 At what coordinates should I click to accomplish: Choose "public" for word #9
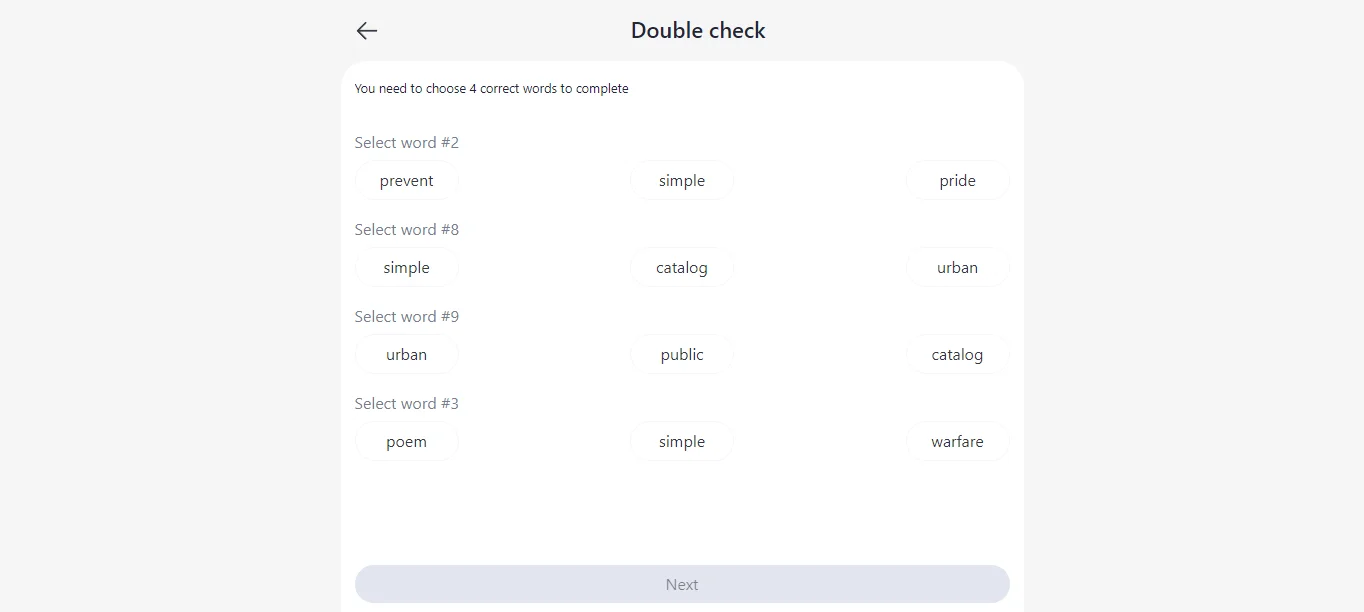coord(682,355)
